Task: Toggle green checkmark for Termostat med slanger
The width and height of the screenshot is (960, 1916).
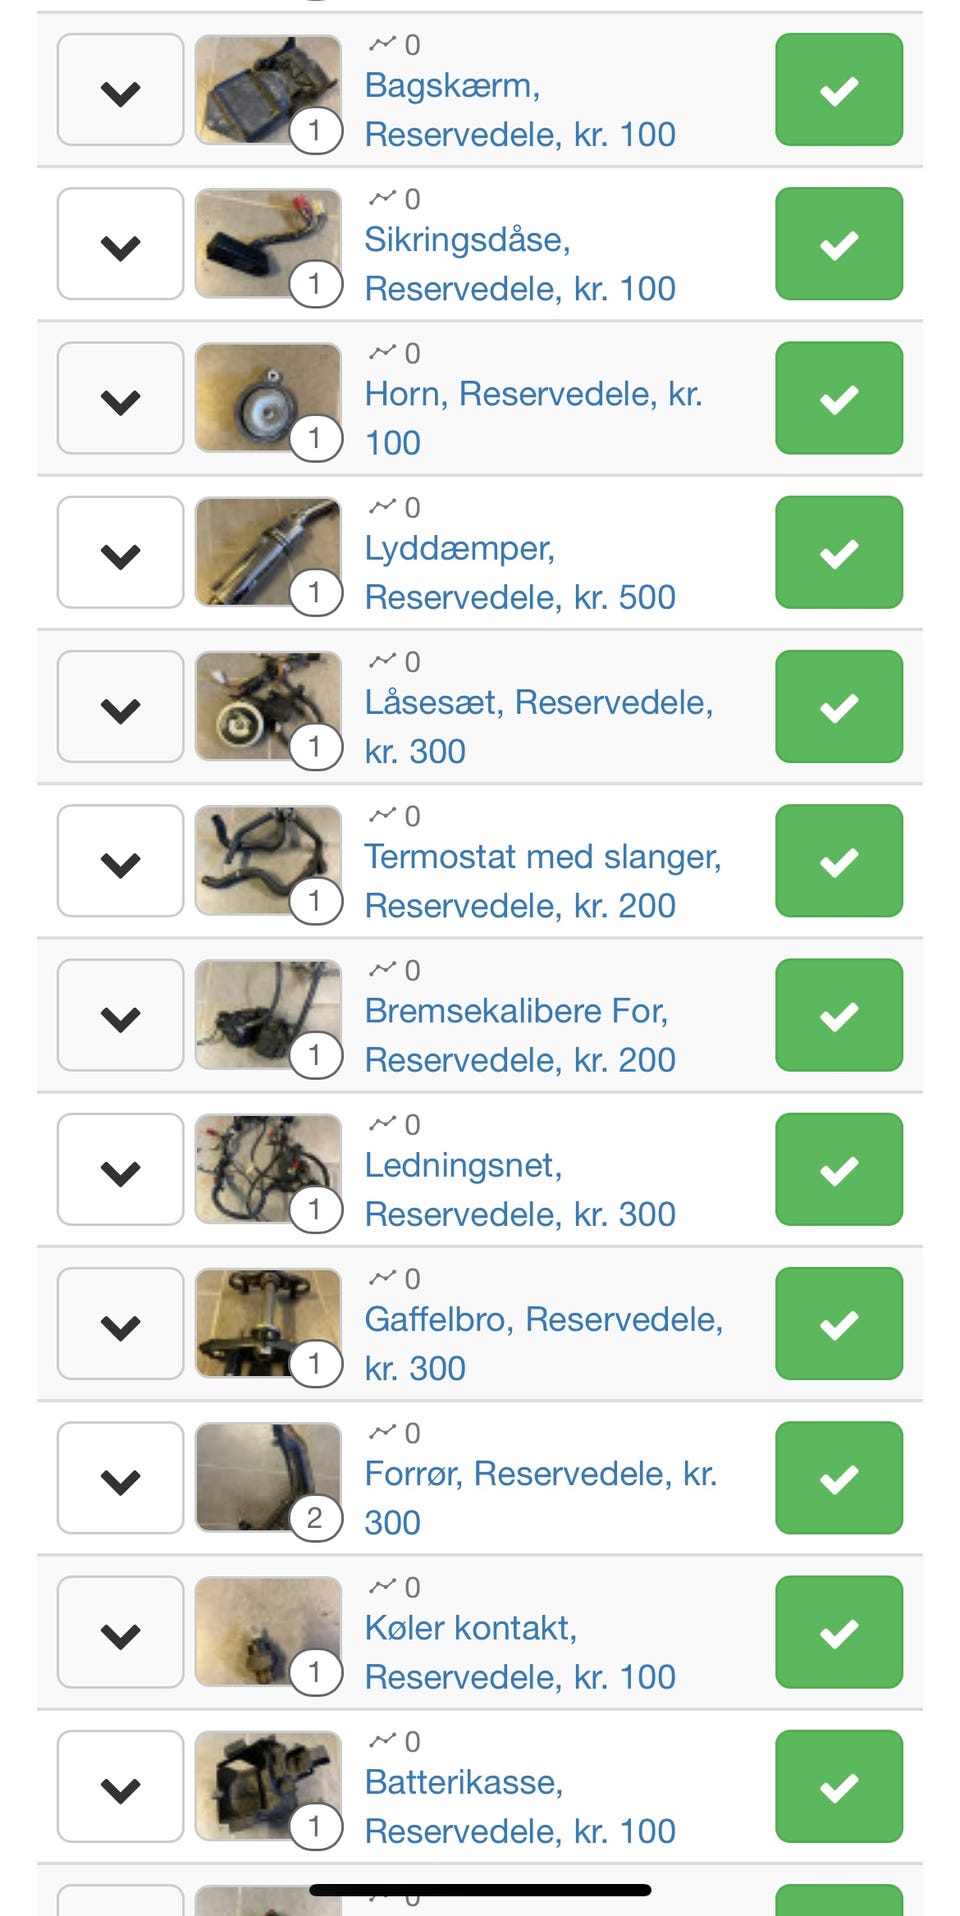Action: pyautogui.click(x=839, y=861)
